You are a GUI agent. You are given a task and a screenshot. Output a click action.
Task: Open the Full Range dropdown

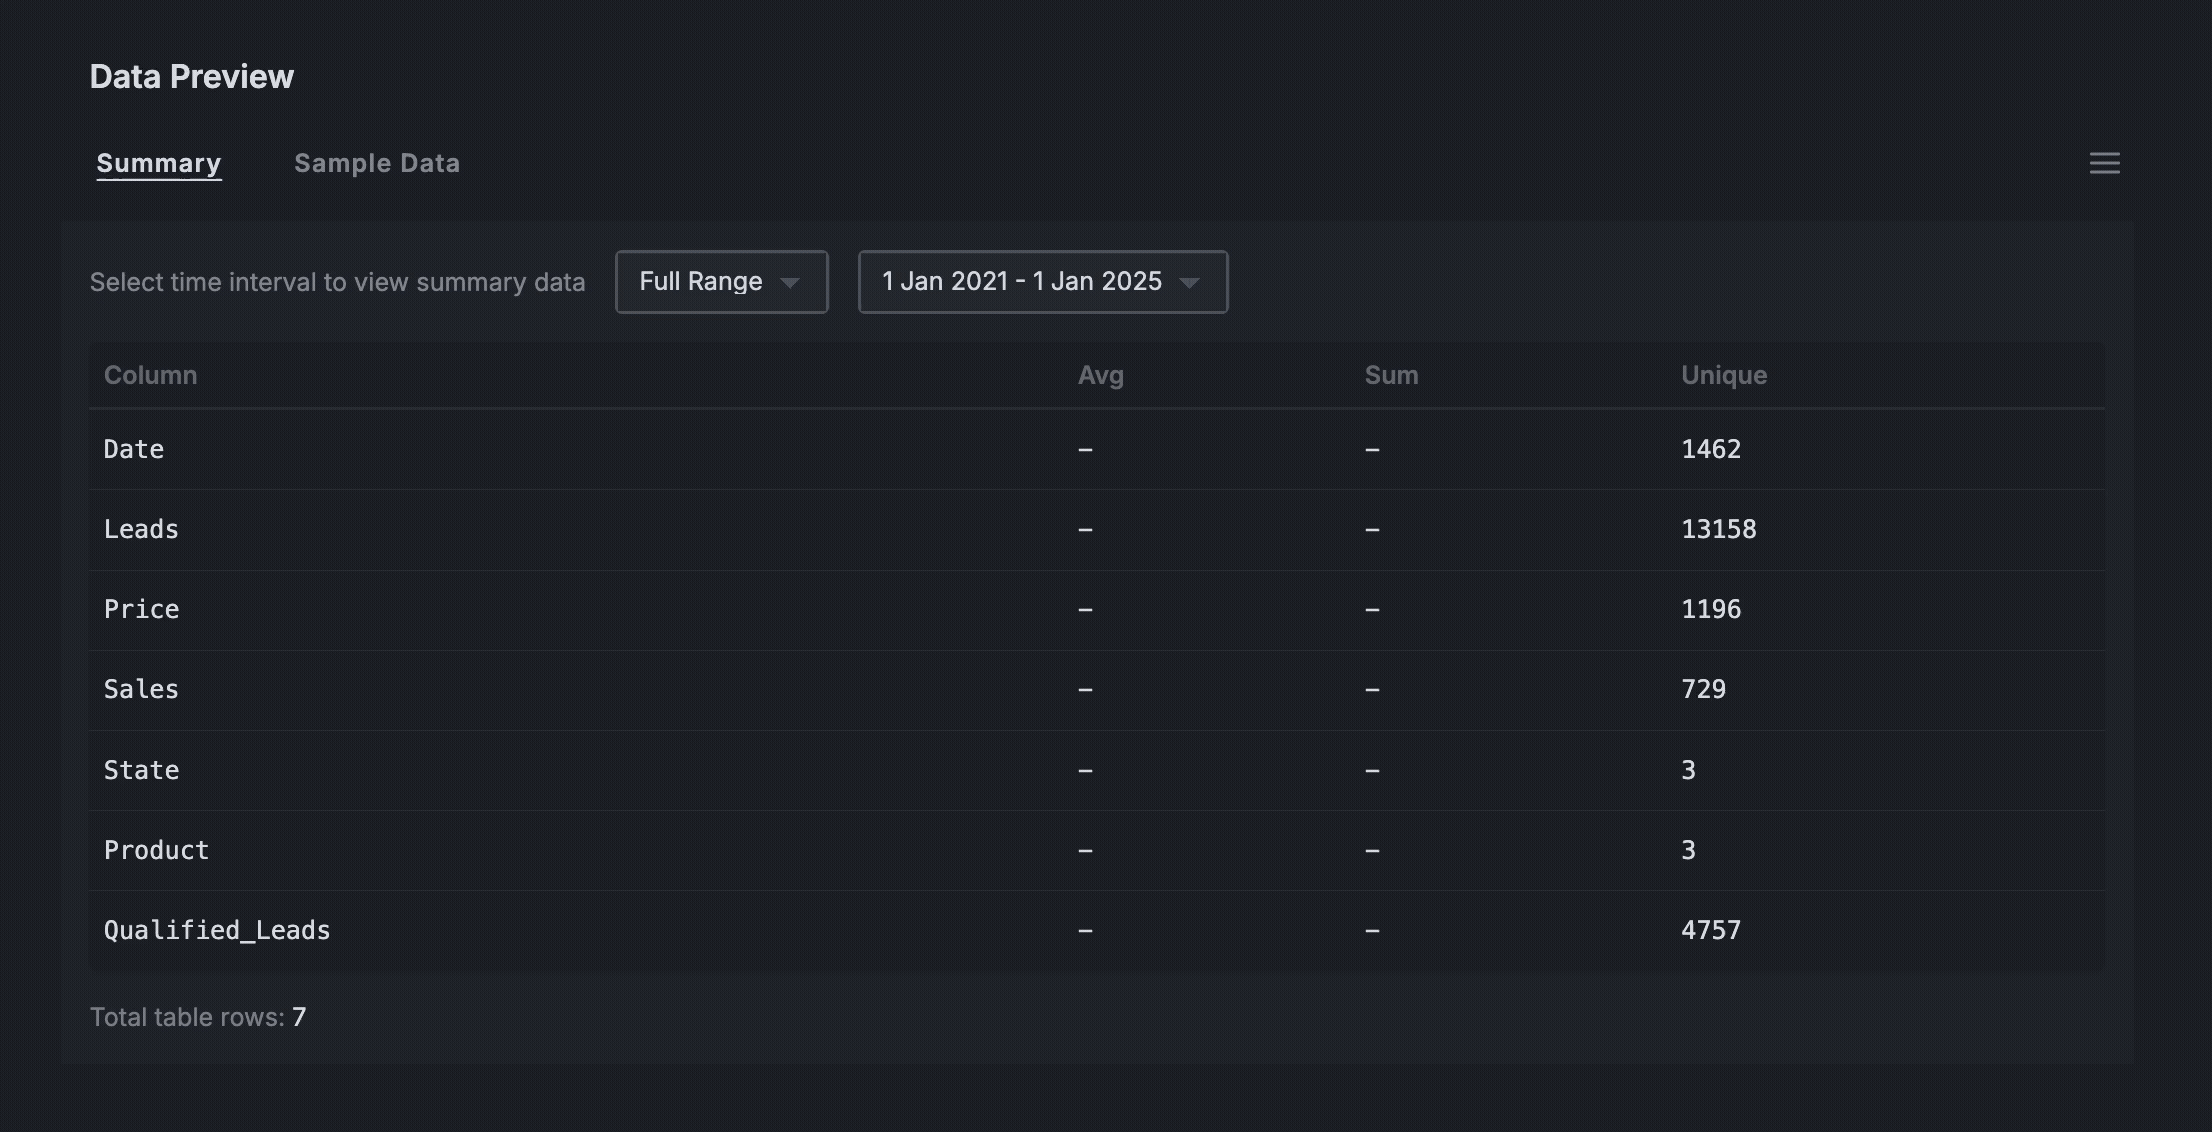tap(721, 282)
